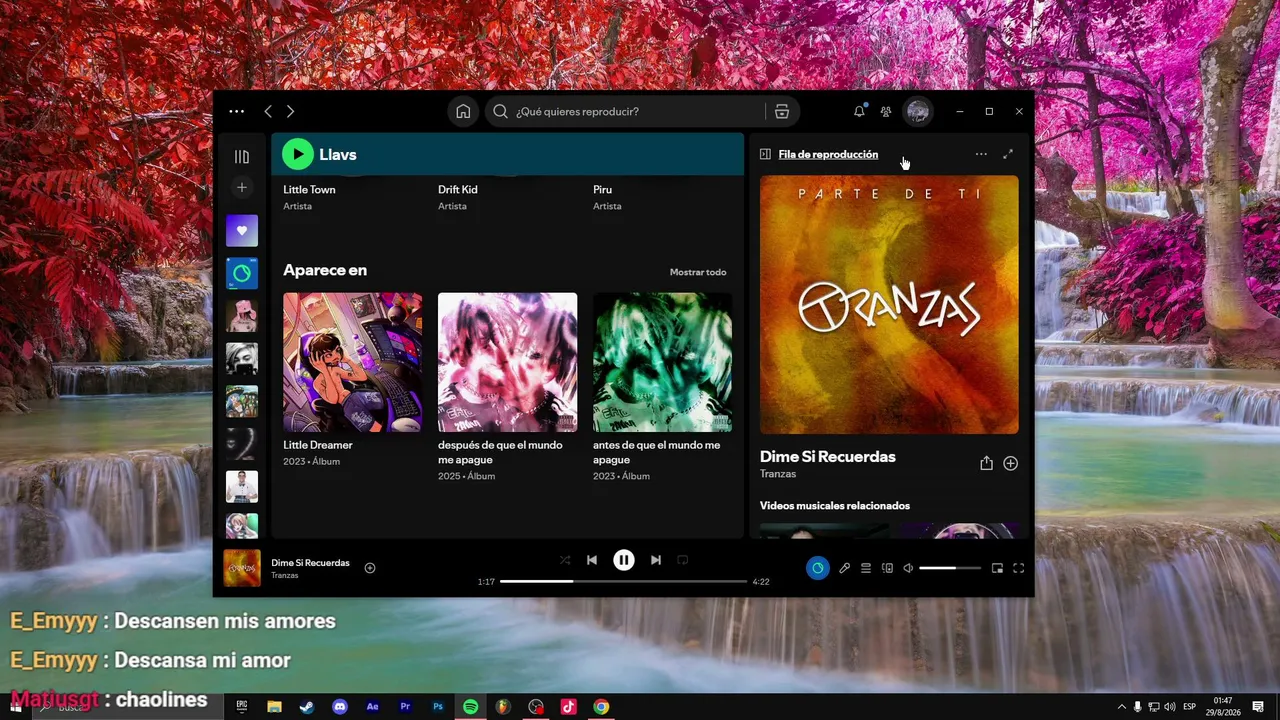1280x720 pixels.
Task: Open the Tranzas Parte de Ti cover art
Action: 889,305
